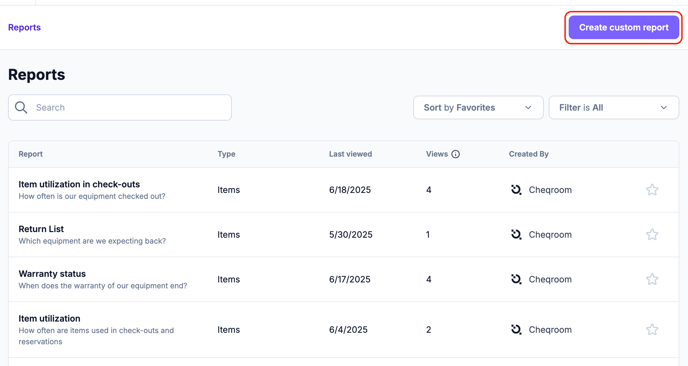Click Cheqroom creator name in Return List row
The width and height of the screenshot is (688, 366).
pos(550,235)
